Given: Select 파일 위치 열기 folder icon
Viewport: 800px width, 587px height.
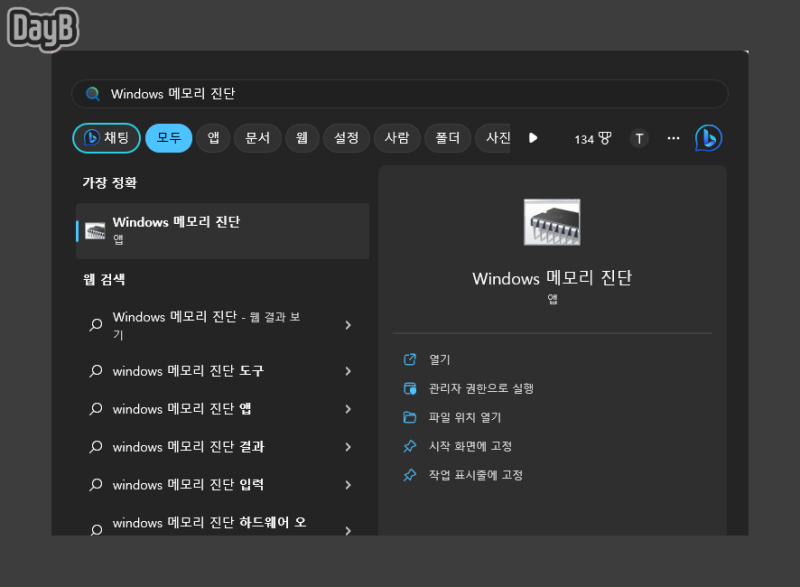Looking at the screenshot, I should tap(409, 417).
